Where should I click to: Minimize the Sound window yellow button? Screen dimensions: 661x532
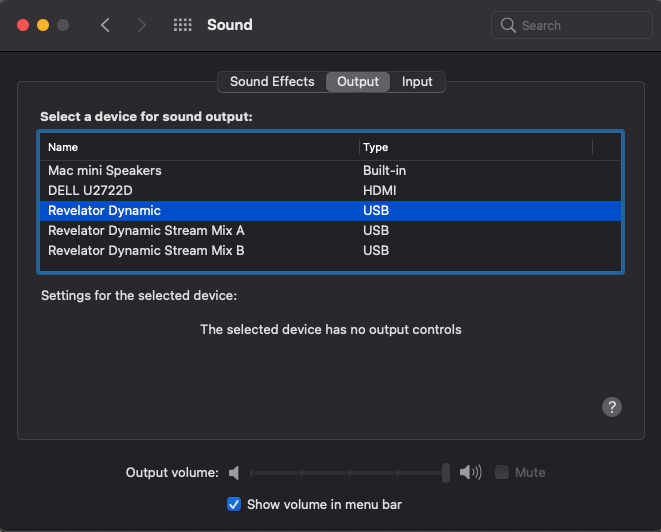pyautogui.click(x=43, y=25)
